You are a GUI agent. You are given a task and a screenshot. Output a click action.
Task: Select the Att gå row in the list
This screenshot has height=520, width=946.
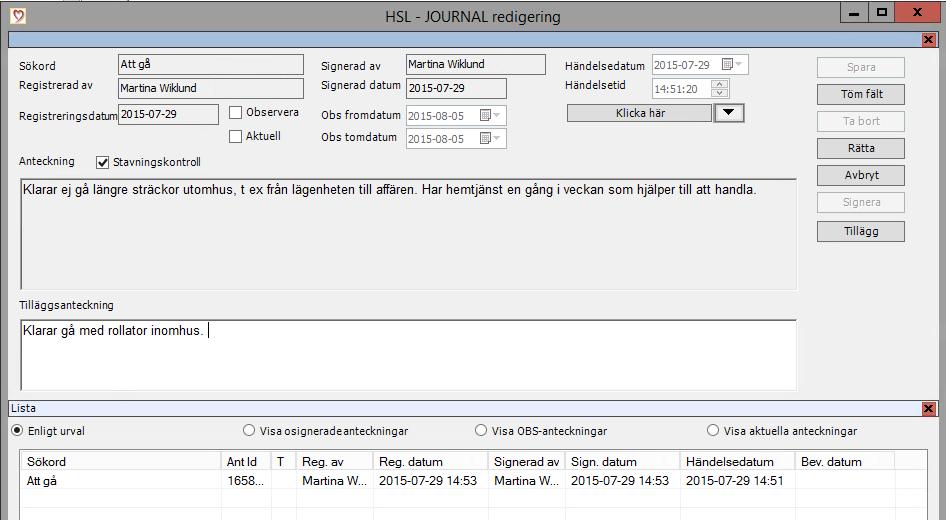tap(474, 481)
